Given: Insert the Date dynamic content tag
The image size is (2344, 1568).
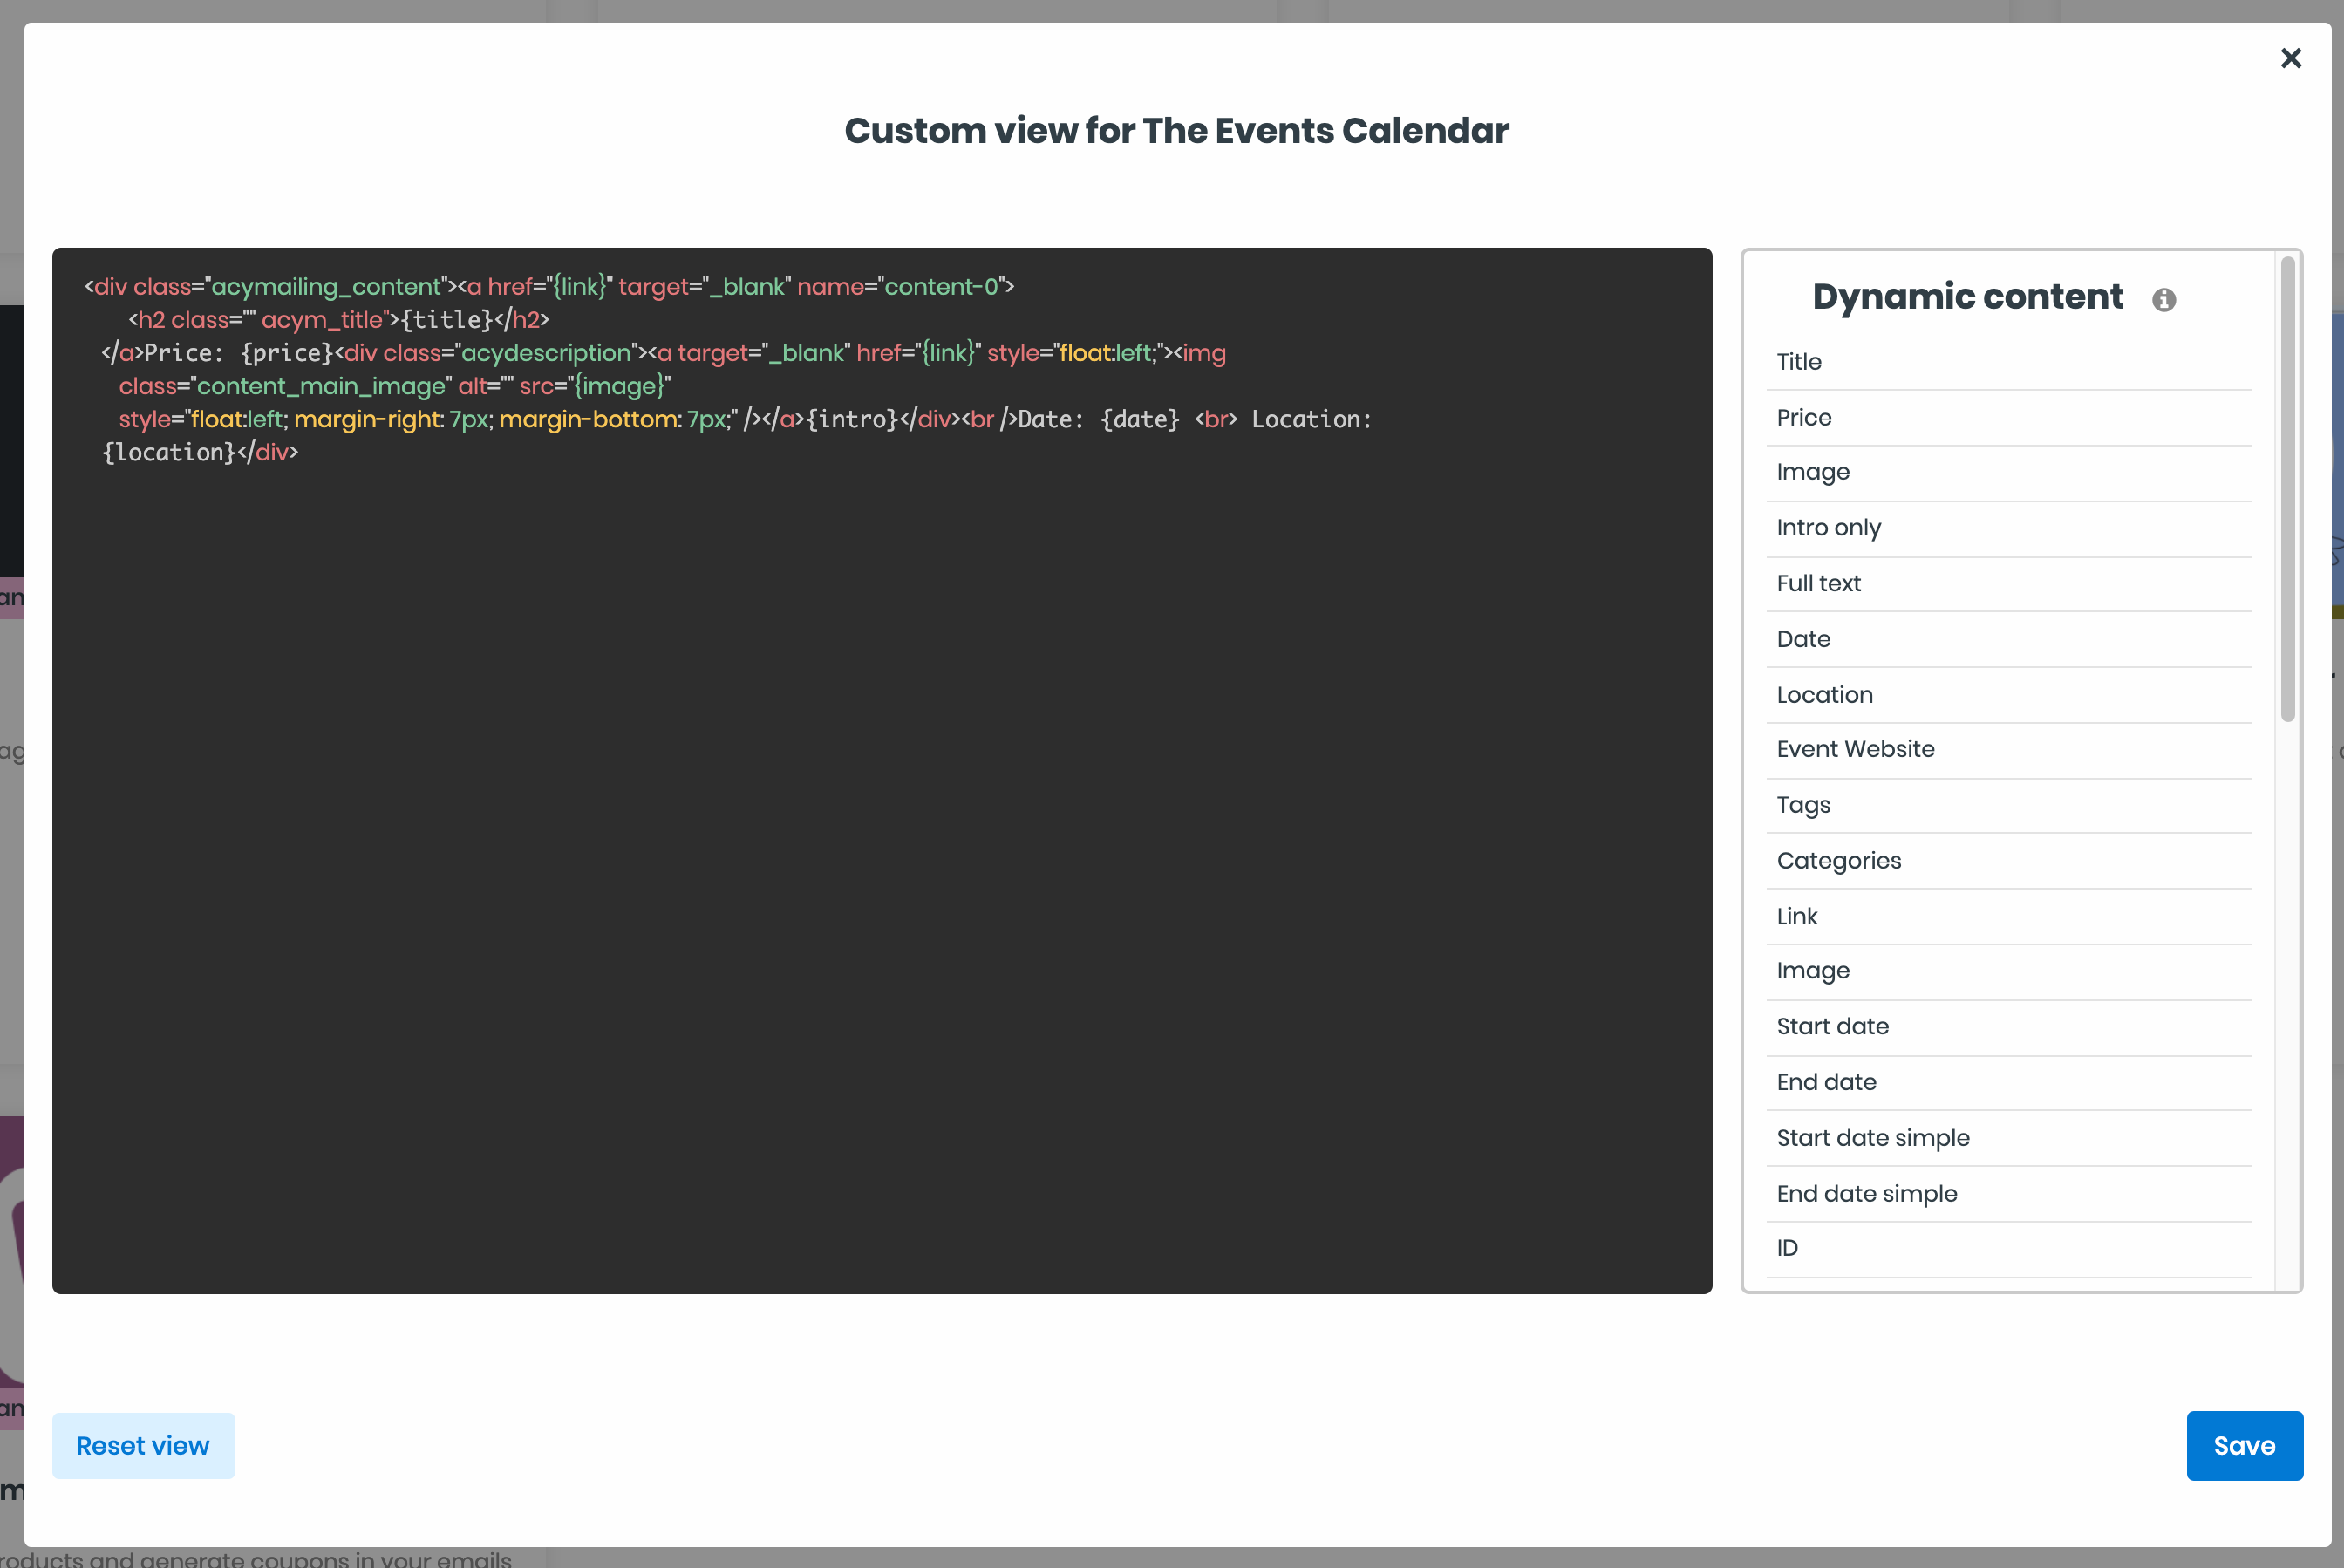Looking at the screenshot, I should point(2008,639).
